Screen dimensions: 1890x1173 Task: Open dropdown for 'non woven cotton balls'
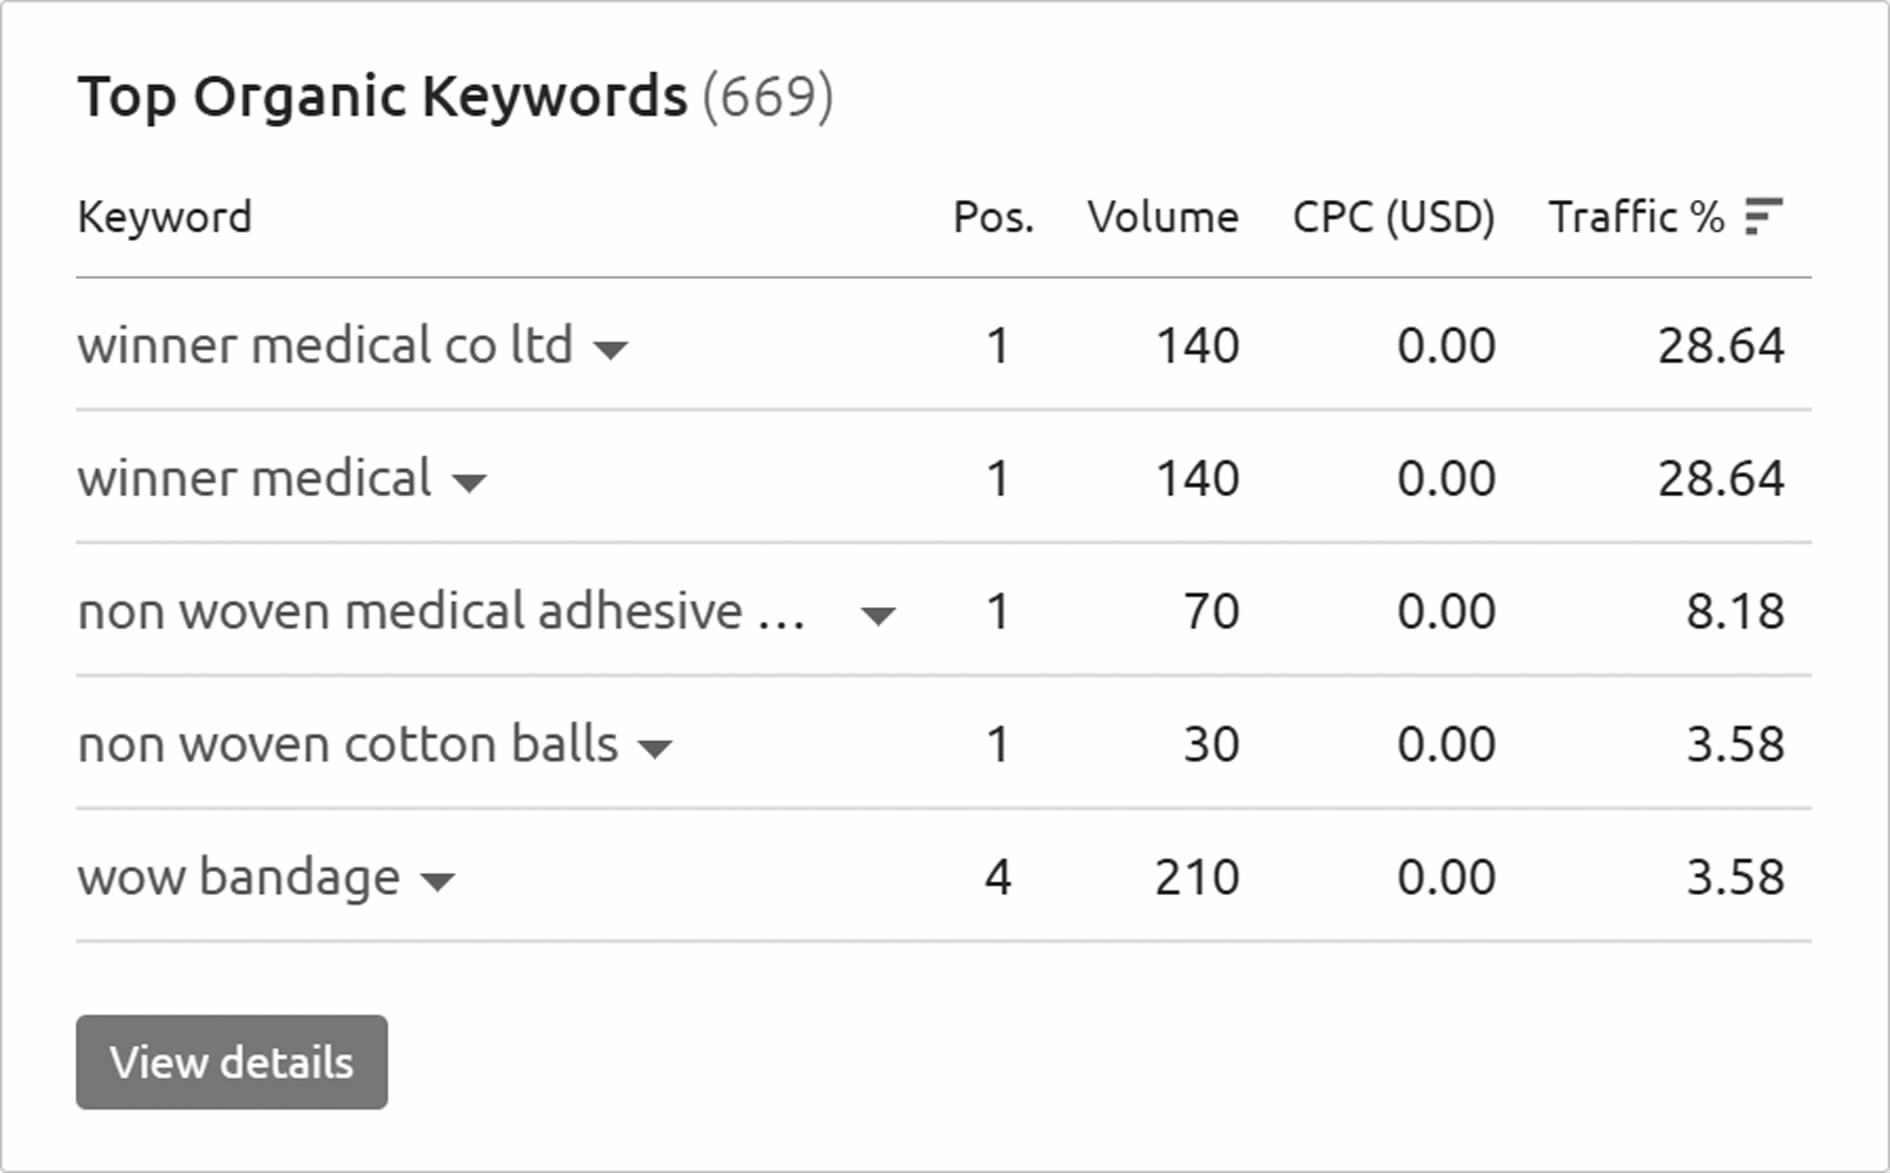click(655, 749)
